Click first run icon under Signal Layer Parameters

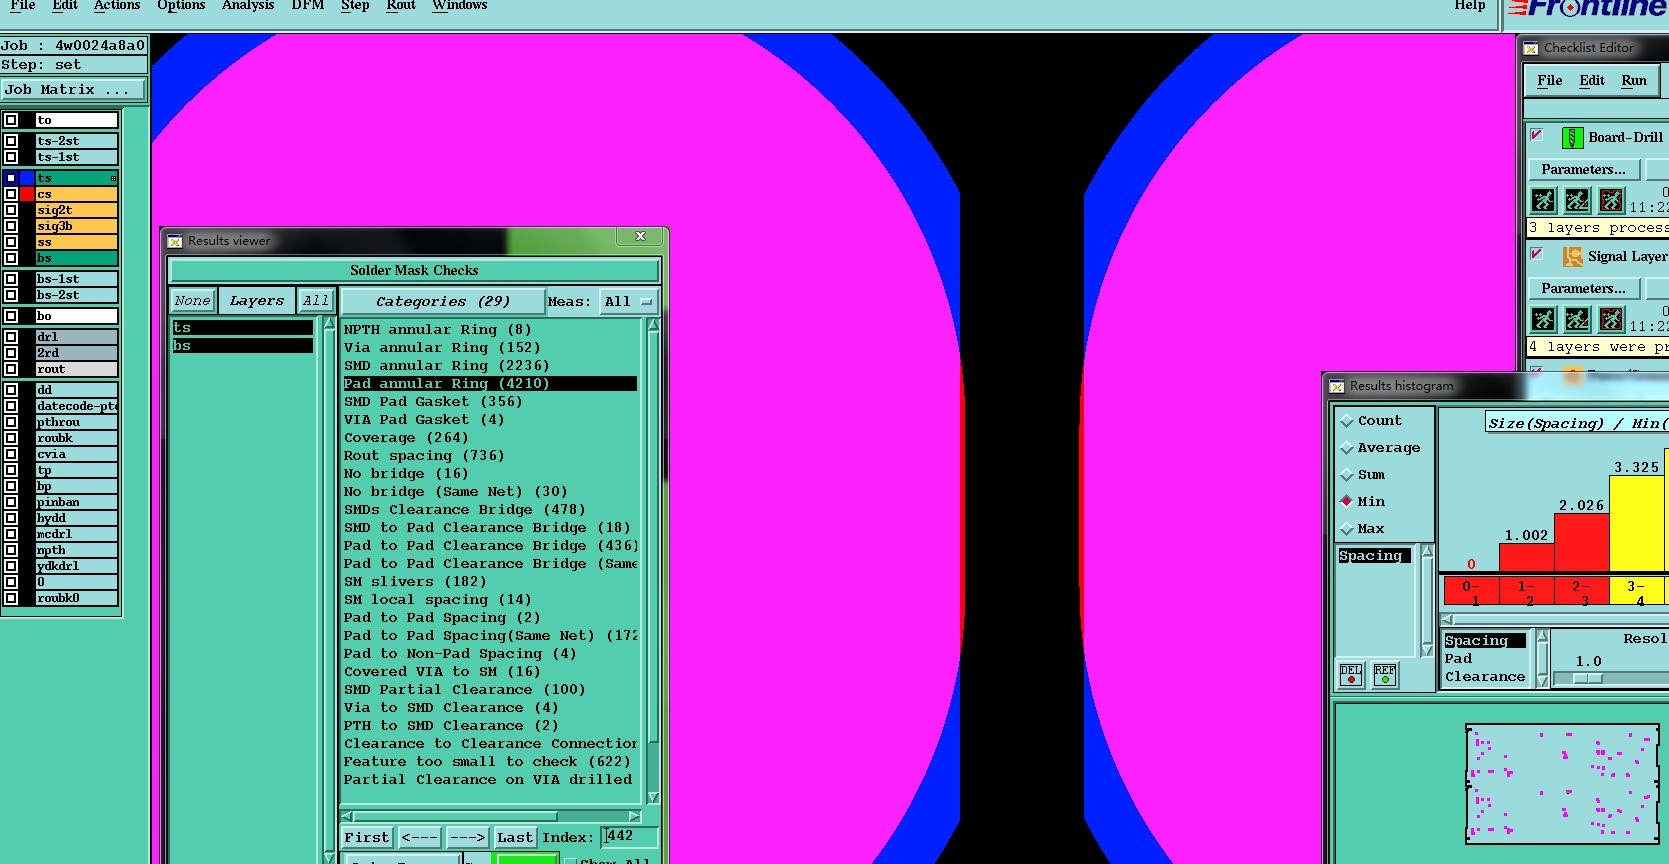point(1544,319)
